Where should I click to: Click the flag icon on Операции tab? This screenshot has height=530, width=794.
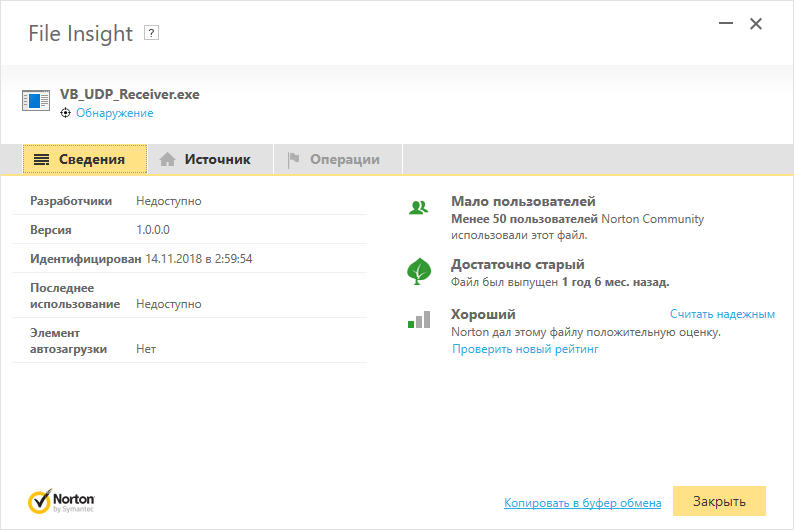tap(294, 159)
